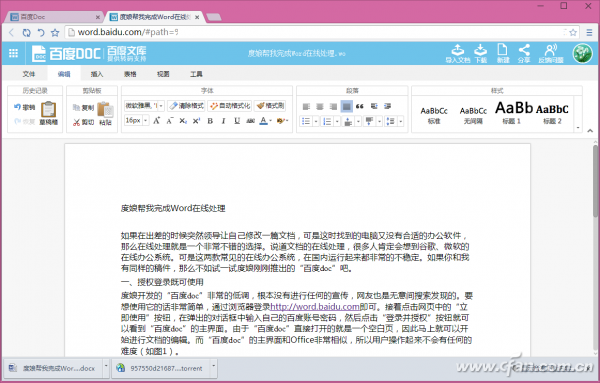Copy selection with 复制 button

click(83, 108)
